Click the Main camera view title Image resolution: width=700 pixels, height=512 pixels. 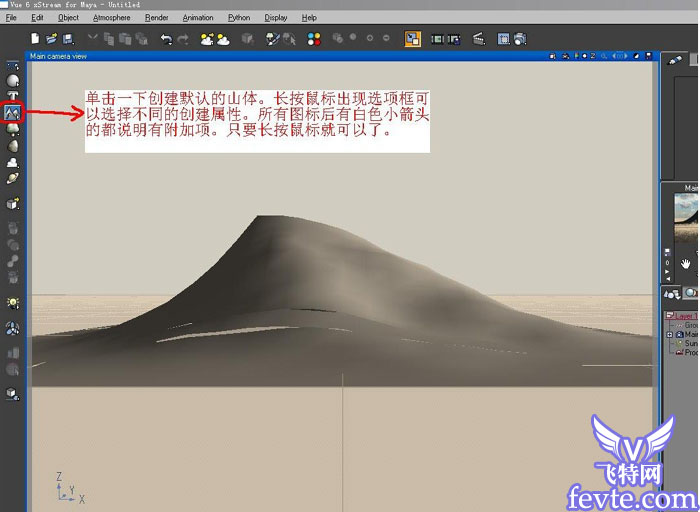(x=58, y=56)
